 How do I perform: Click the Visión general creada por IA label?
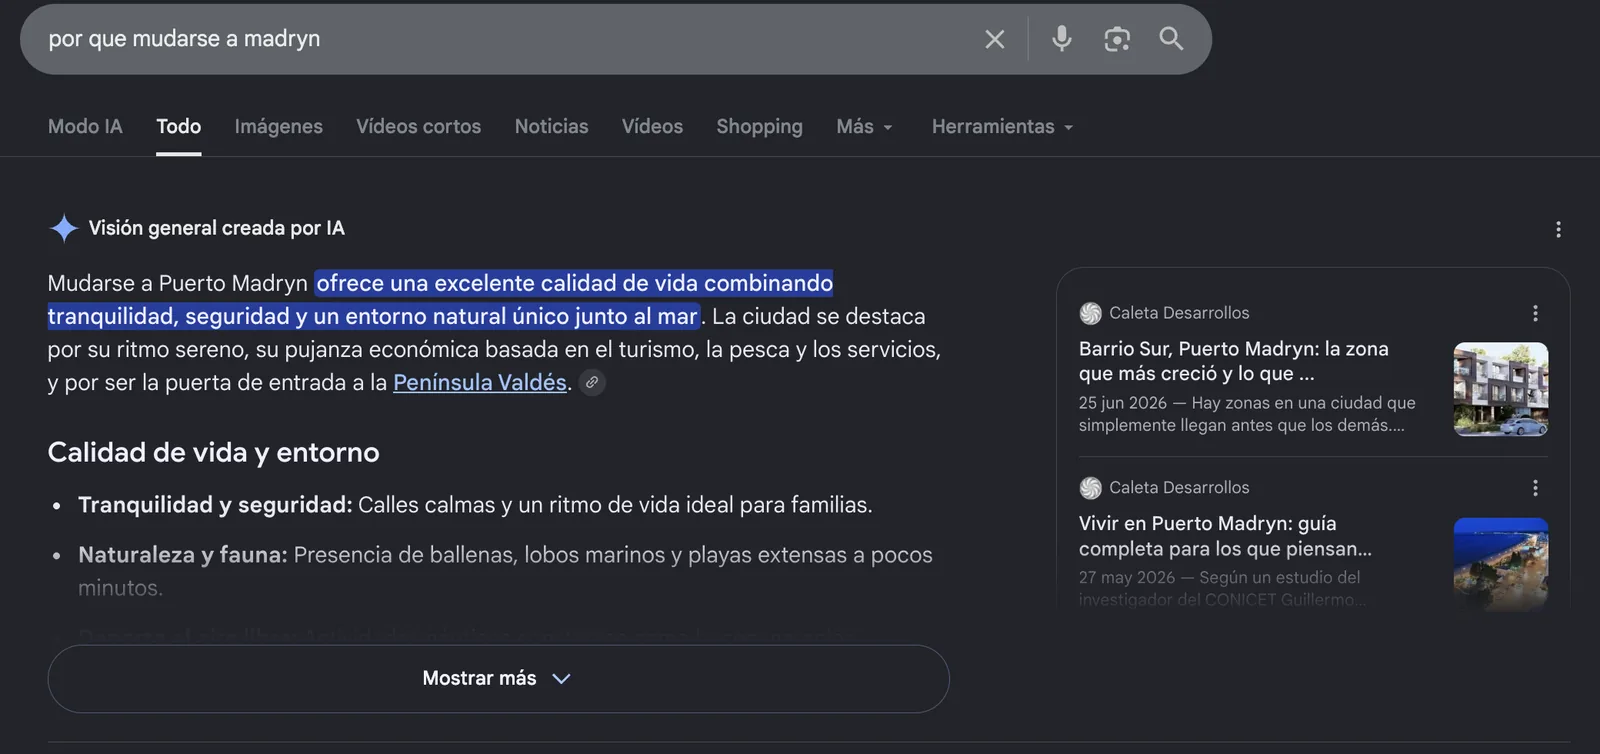(x=217, y=228)
